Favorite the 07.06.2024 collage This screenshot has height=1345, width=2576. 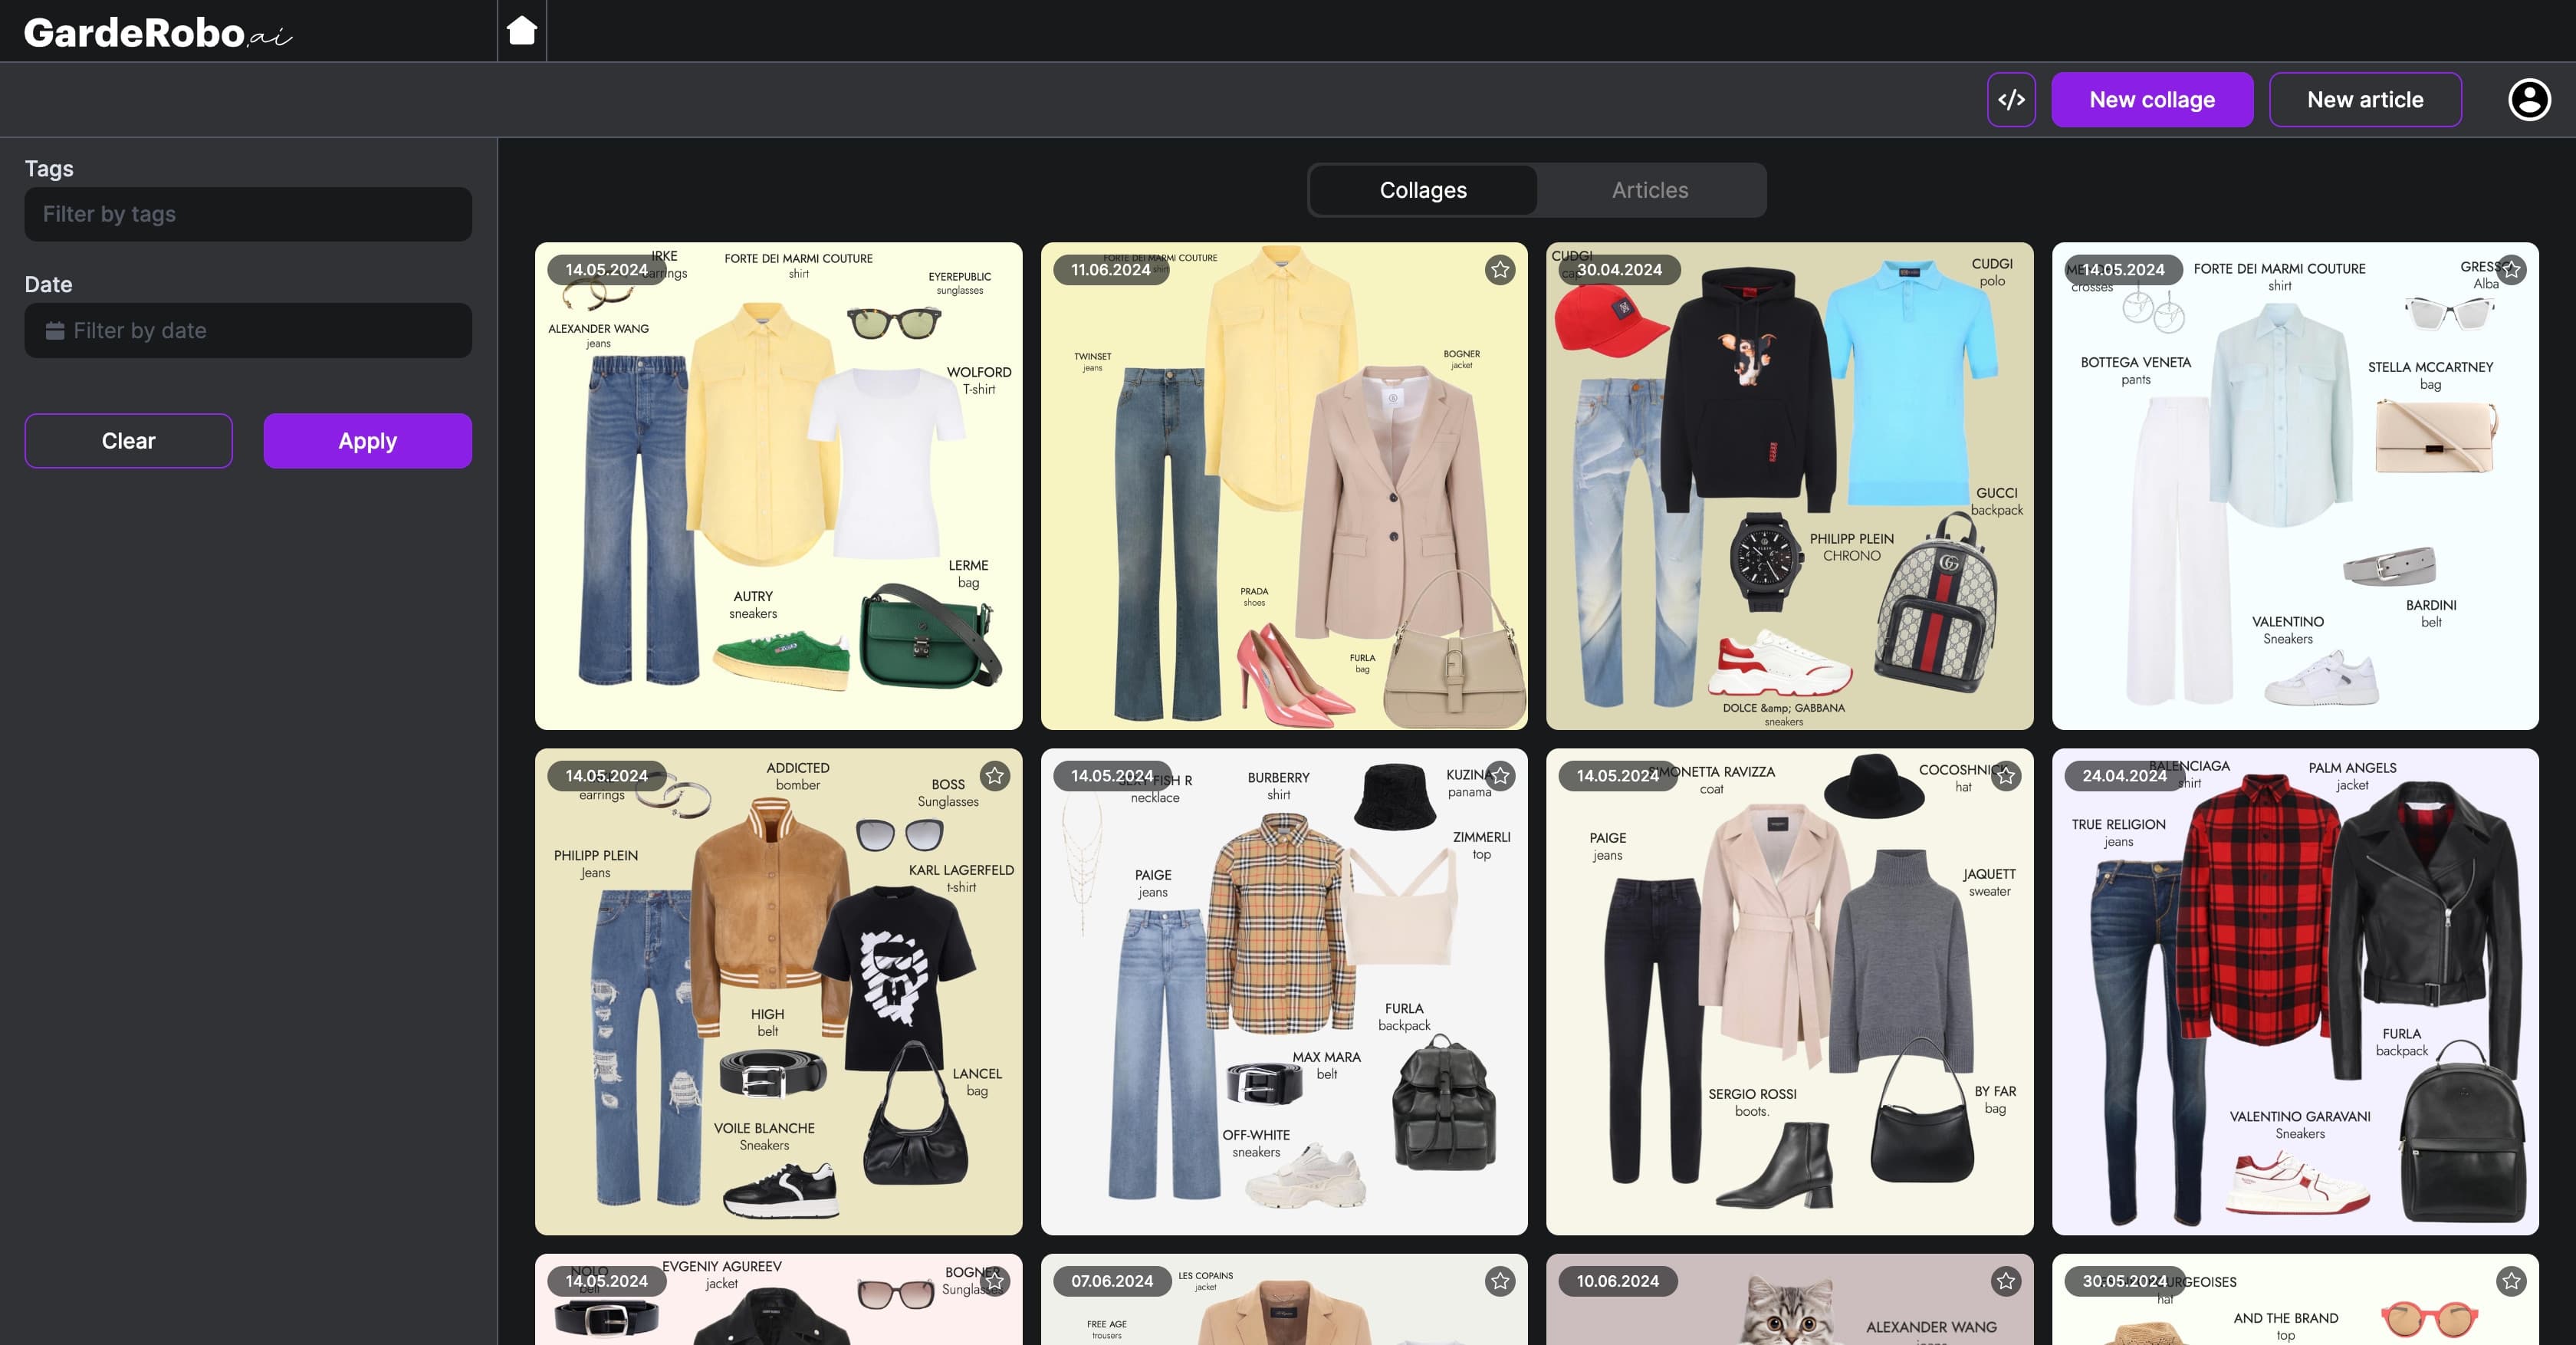tap(1499, 1281)
